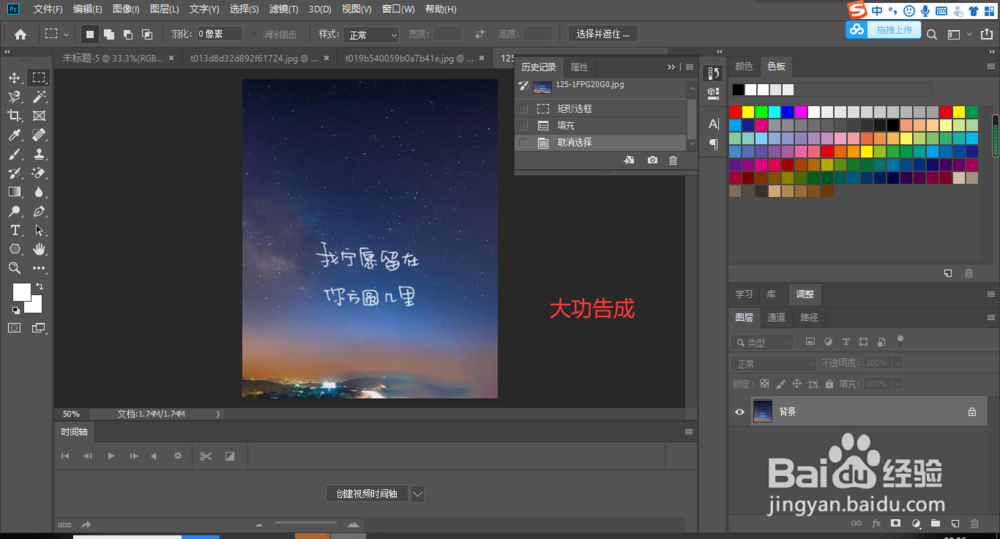The width and height of the screenshot is (1000, 539).
Task: Select the Clone Stamp tool
Action: (x=39, y=154)
